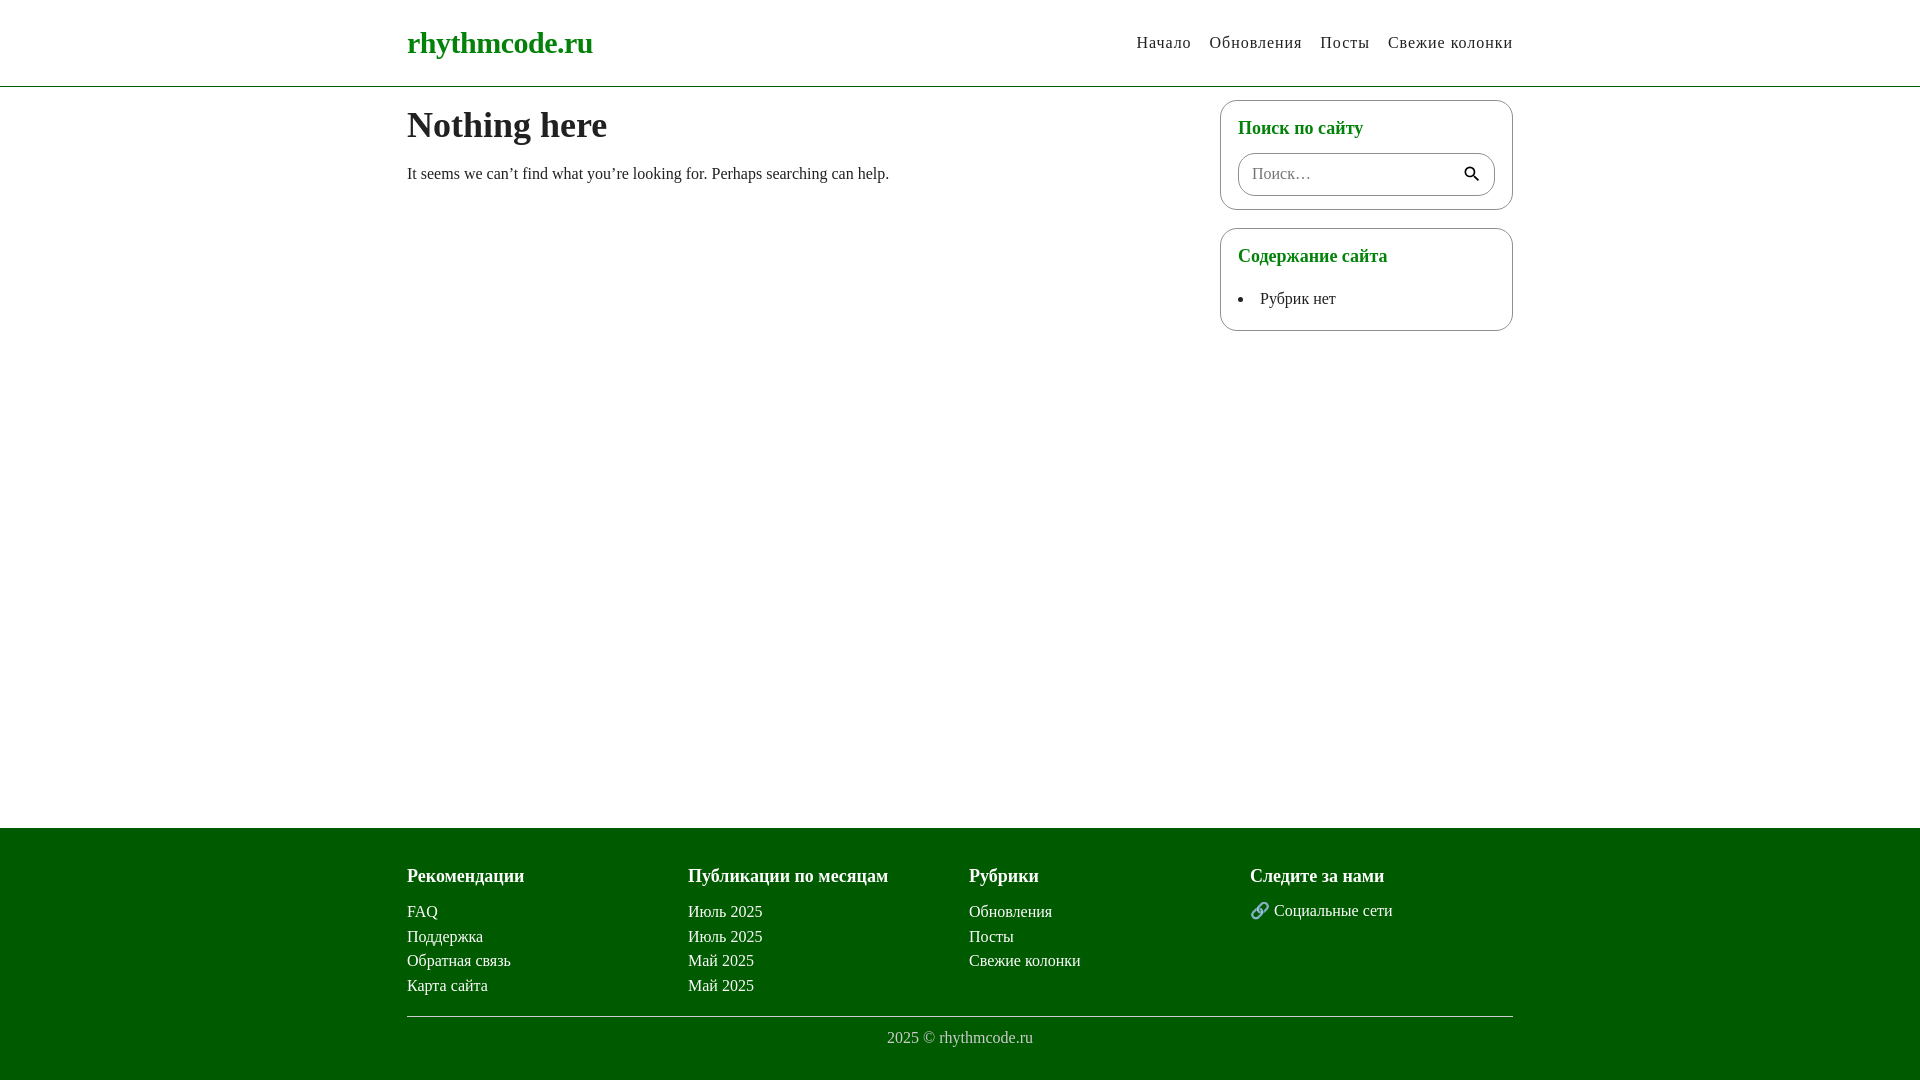Open the Обратная связь footer link
1920x1080 pixels.
pos(458,961)
